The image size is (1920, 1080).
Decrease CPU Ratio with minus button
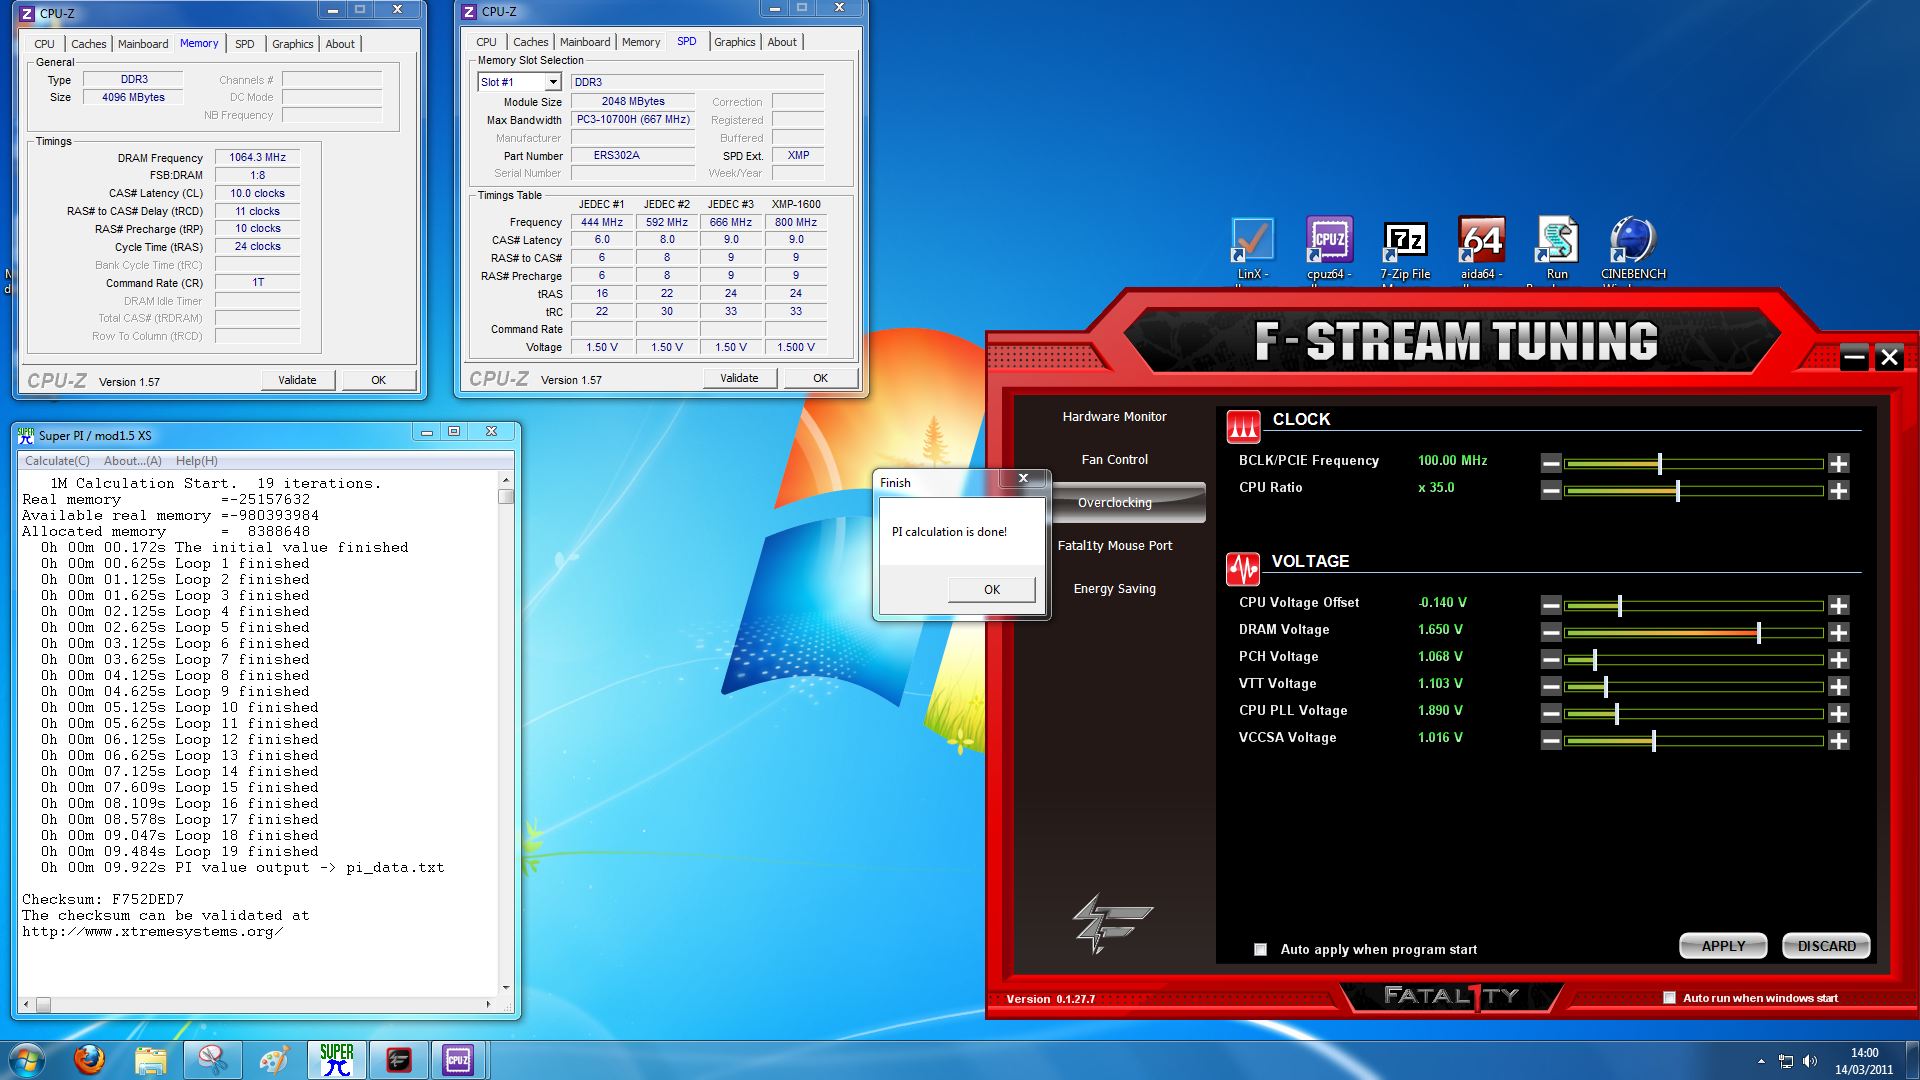(1550, 490)
